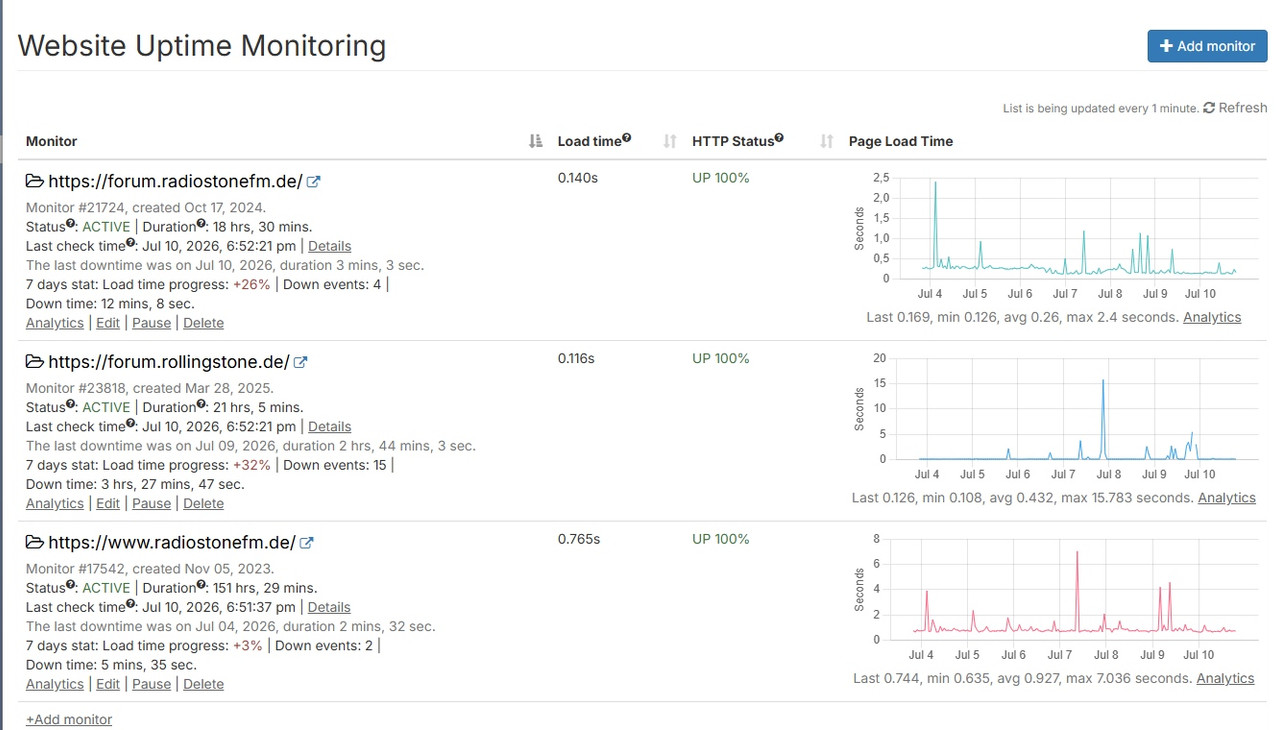
Task: Open forum.radiostonefm.de external link icon
Action: [x=313, y=181]
